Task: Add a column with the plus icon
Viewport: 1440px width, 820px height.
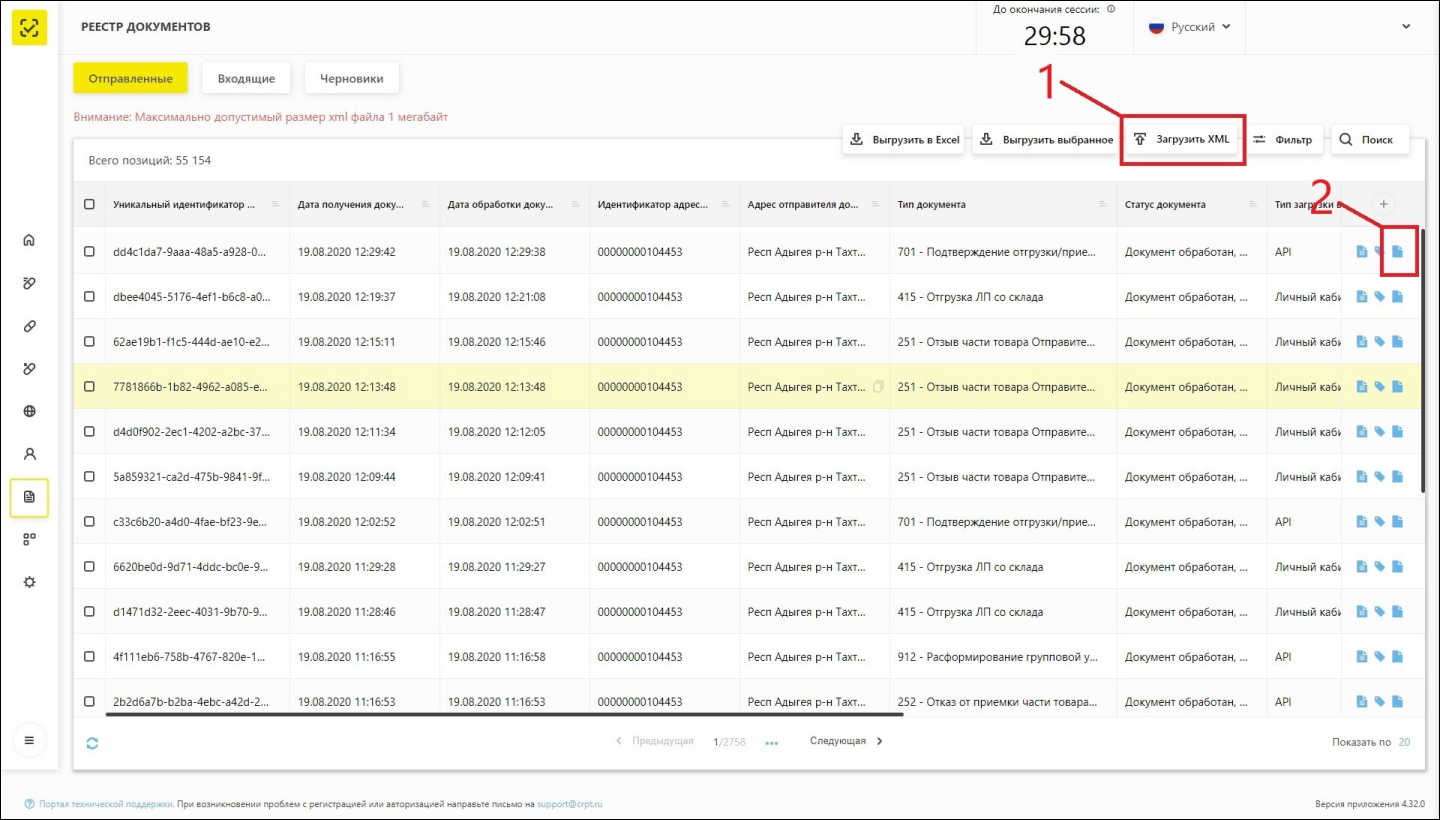Action: click(x=1384, y=204)
